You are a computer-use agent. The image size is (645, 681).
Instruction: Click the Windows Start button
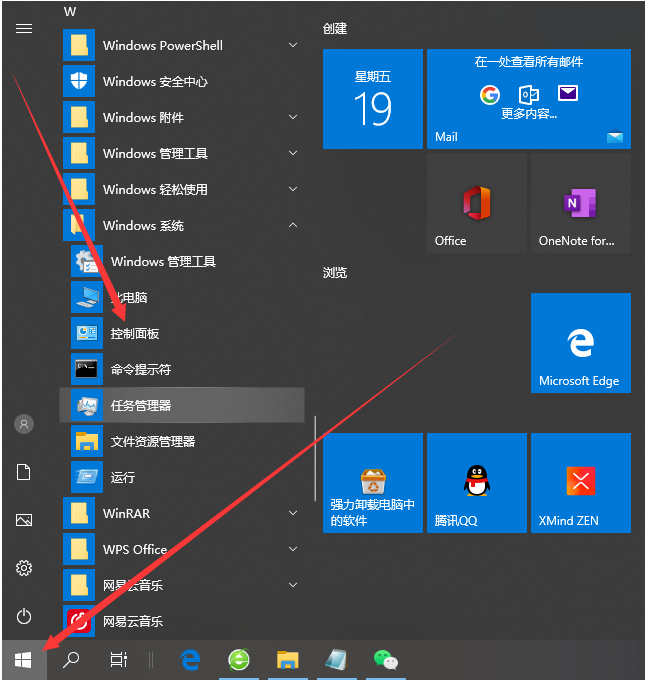click(x=23, y=660)
